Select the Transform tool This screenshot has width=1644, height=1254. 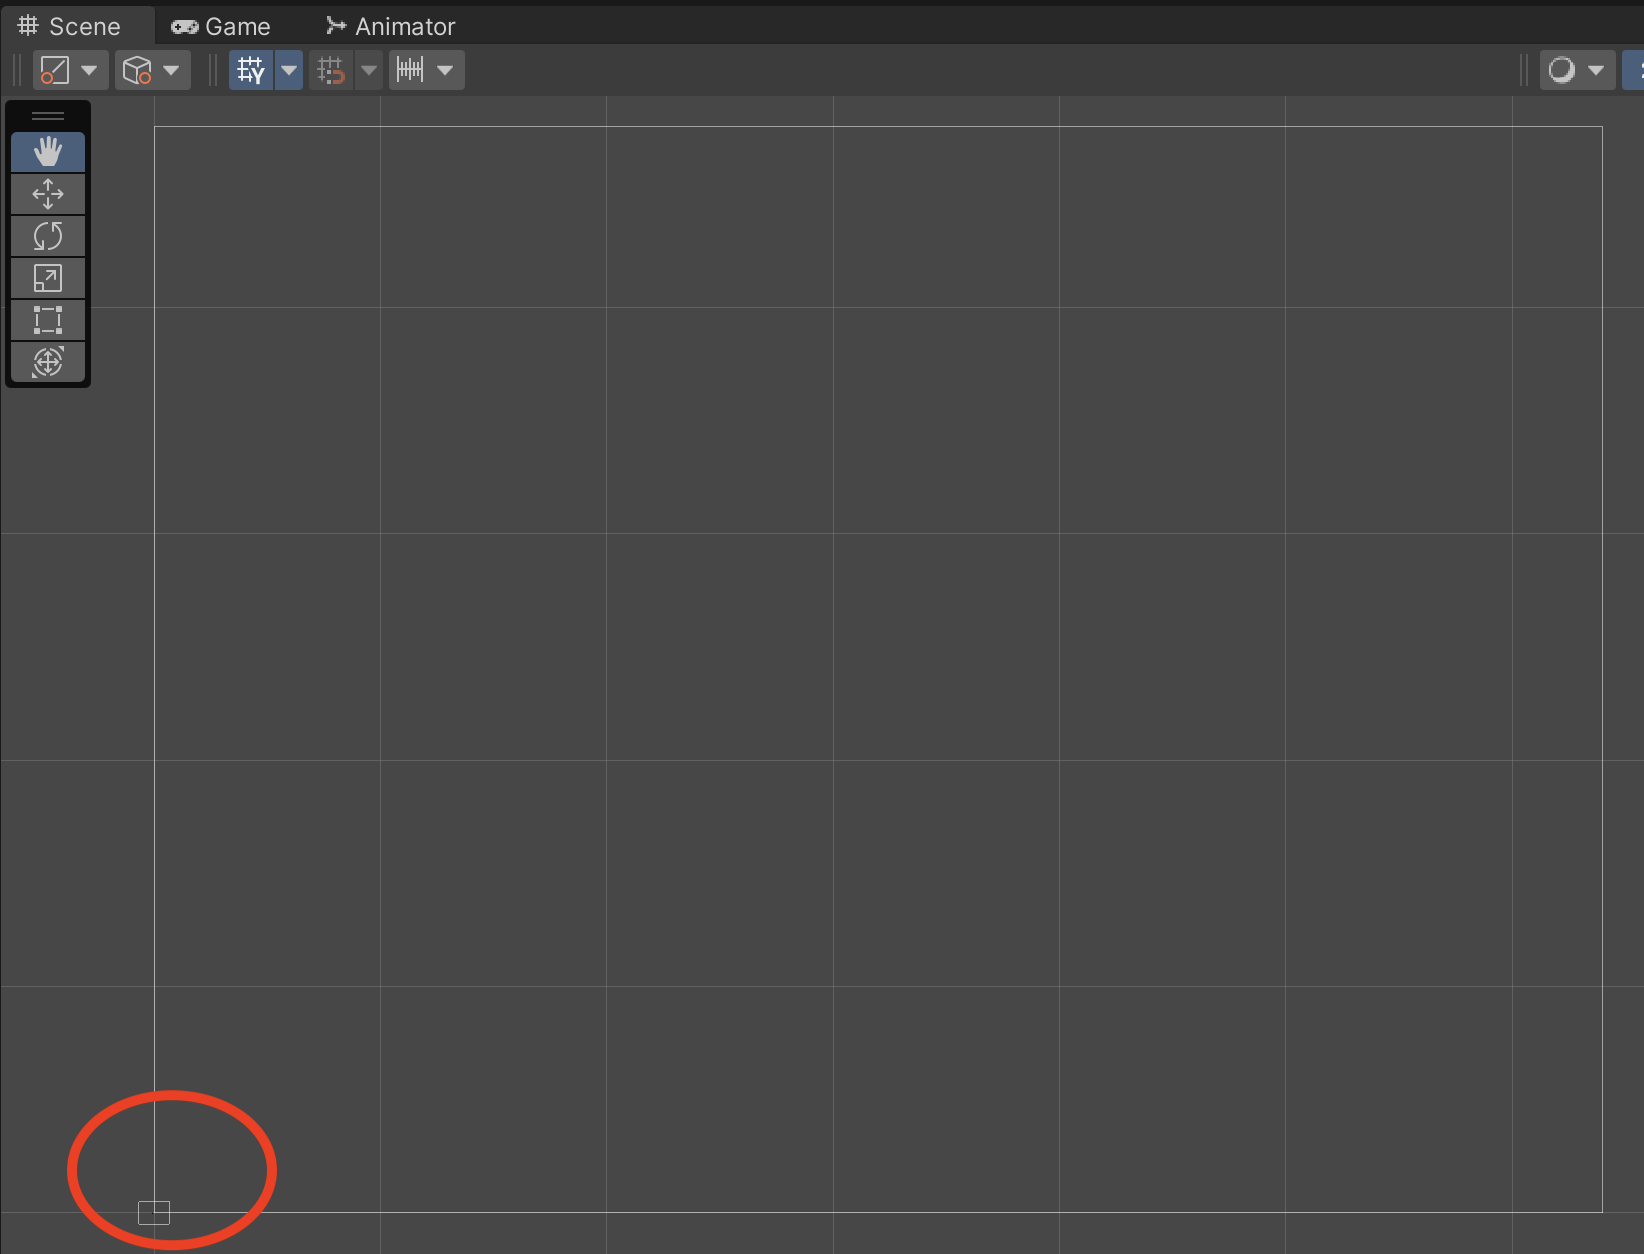[48, 362]
